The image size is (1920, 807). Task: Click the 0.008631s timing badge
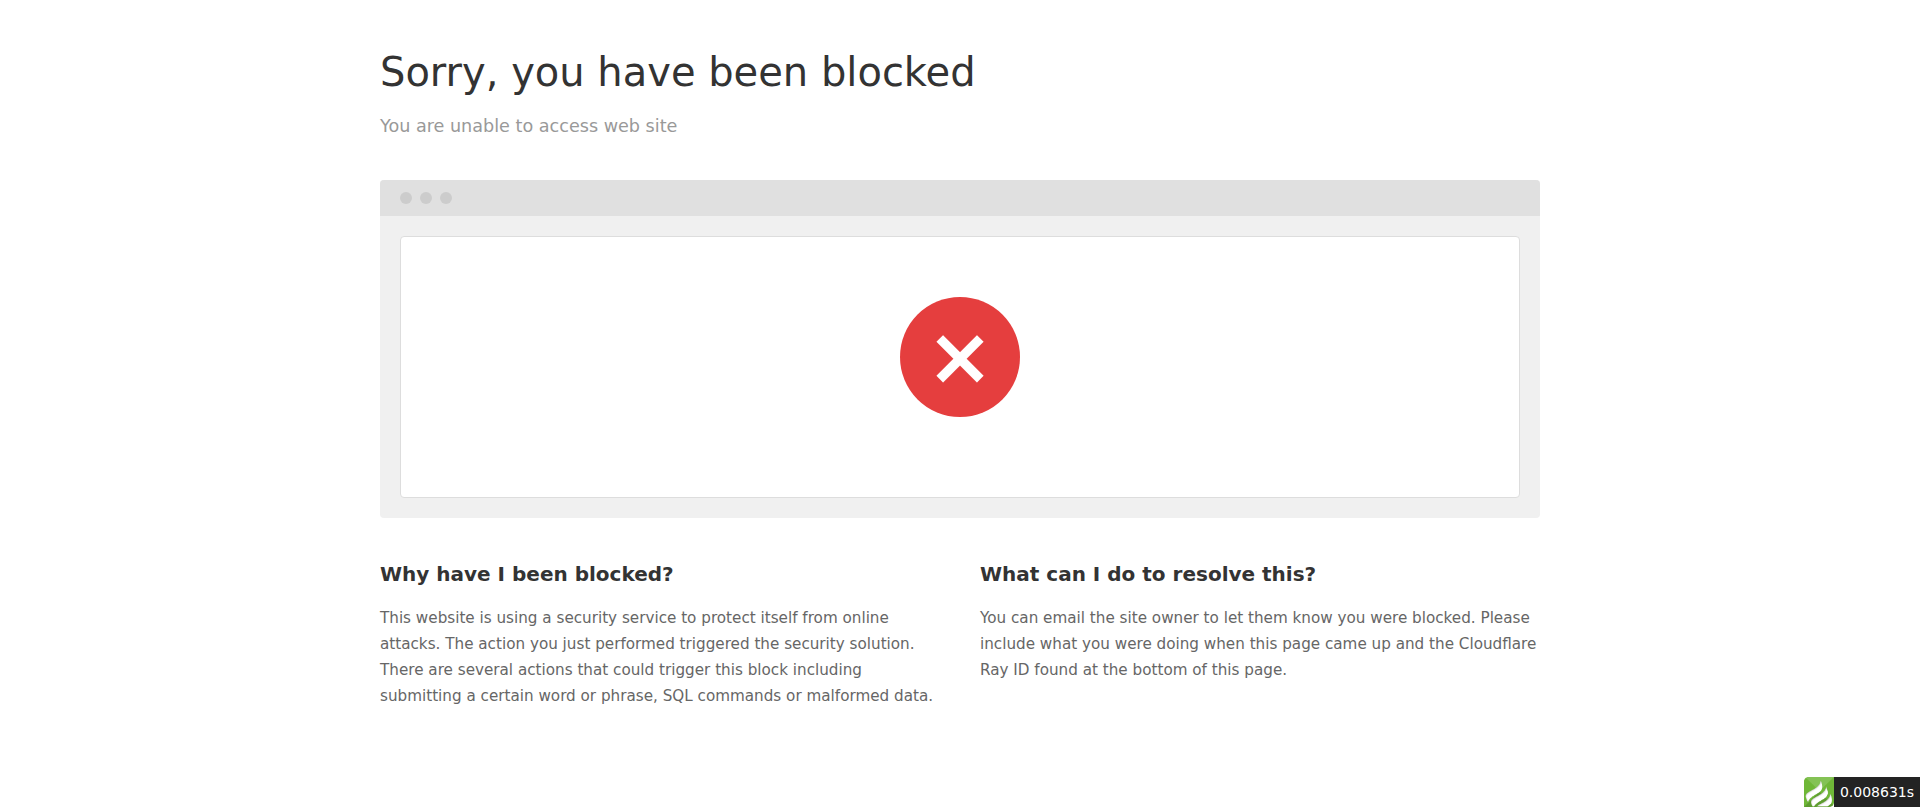(x=1877, y=792)
